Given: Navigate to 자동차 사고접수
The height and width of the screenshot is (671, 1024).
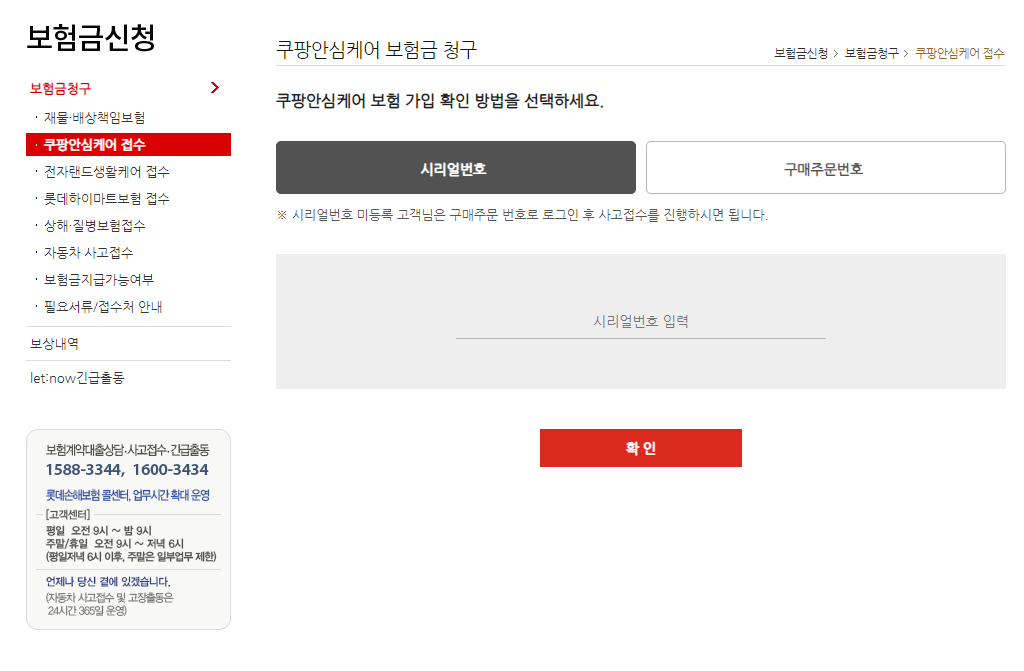Looking at the screenshot, I should point(89,252).
